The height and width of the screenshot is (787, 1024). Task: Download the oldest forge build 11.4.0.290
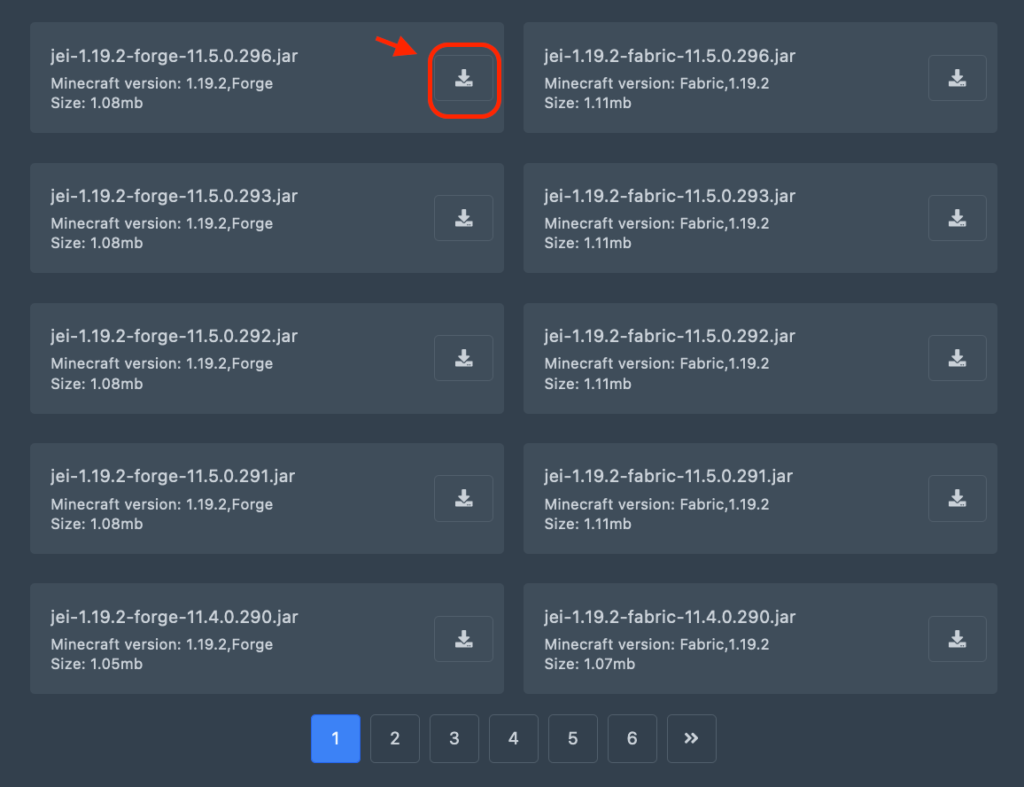coord(463,639)
